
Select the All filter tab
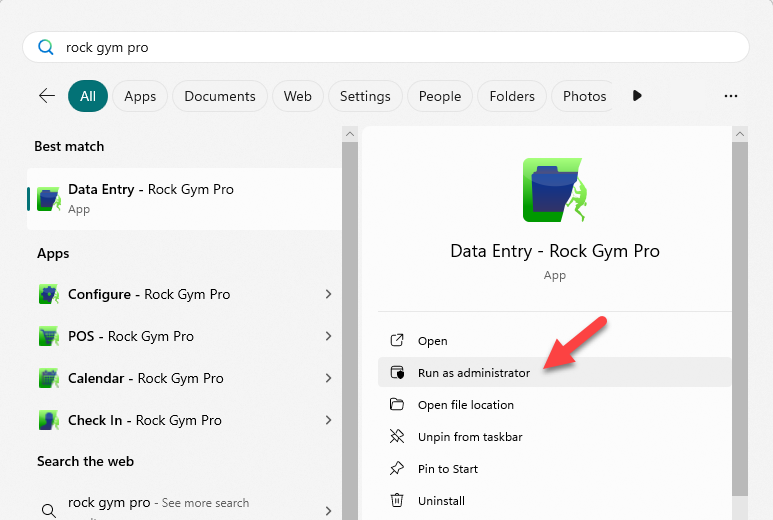[x=88, y=96]
